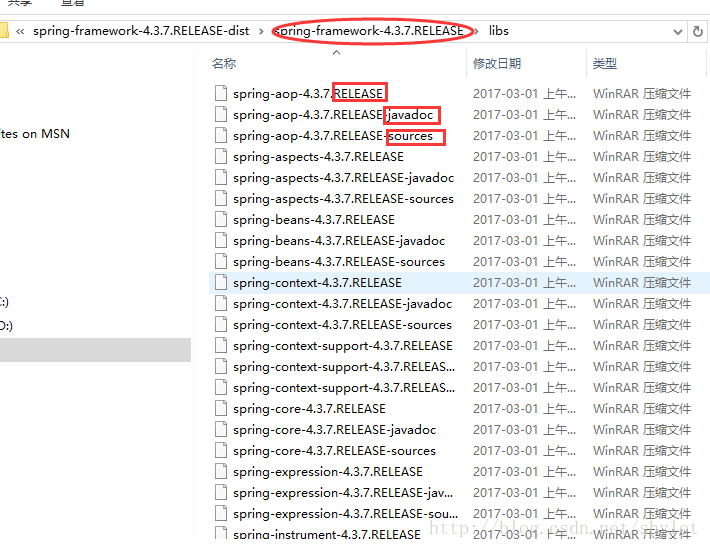Viewport: 710px width, 548px height.
Task: Click the type cell of spring-core-4.3.7.RELEASE
Action: click(642, 409)
